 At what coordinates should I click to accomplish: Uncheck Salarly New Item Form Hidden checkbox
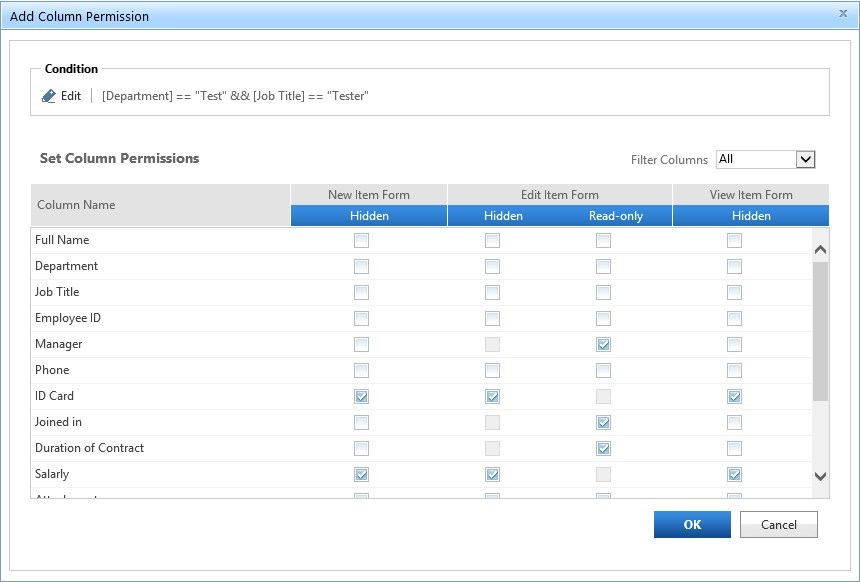tap(361, 474)
